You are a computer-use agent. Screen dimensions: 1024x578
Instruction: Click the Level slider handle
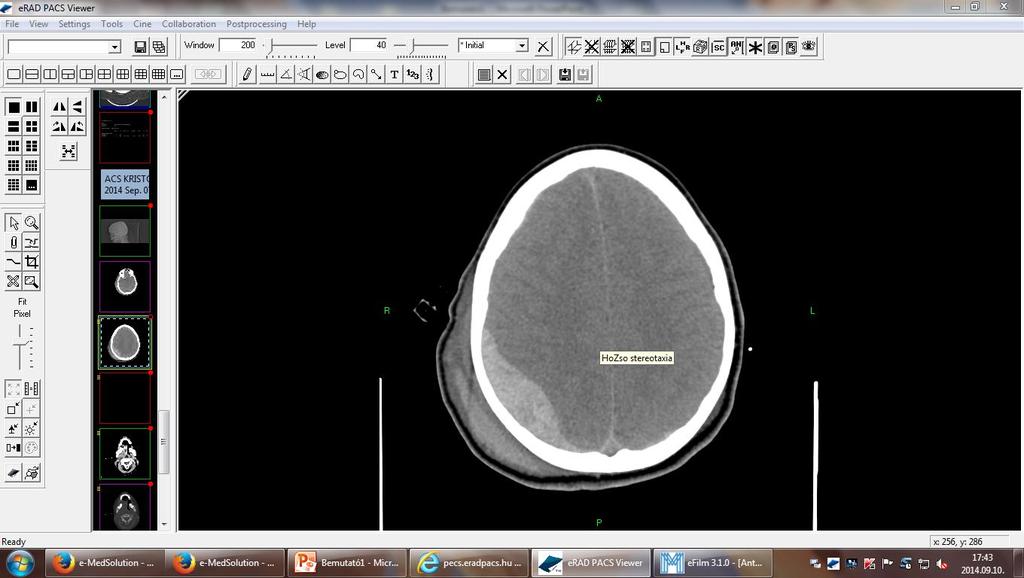(x=413, y=46)
